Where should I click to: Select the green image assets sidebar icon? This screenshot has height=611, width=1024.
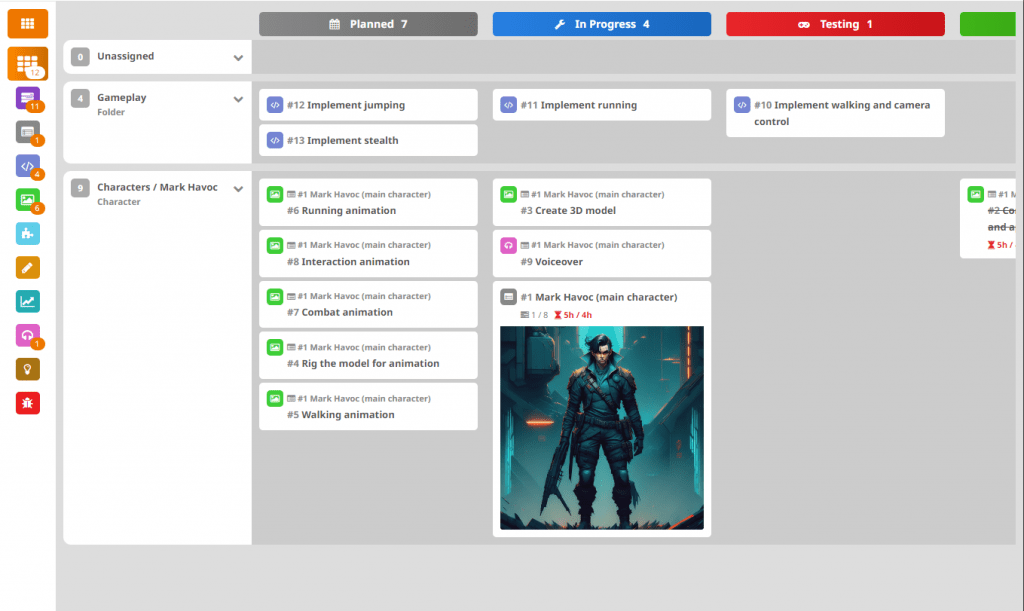pos(27,200)
